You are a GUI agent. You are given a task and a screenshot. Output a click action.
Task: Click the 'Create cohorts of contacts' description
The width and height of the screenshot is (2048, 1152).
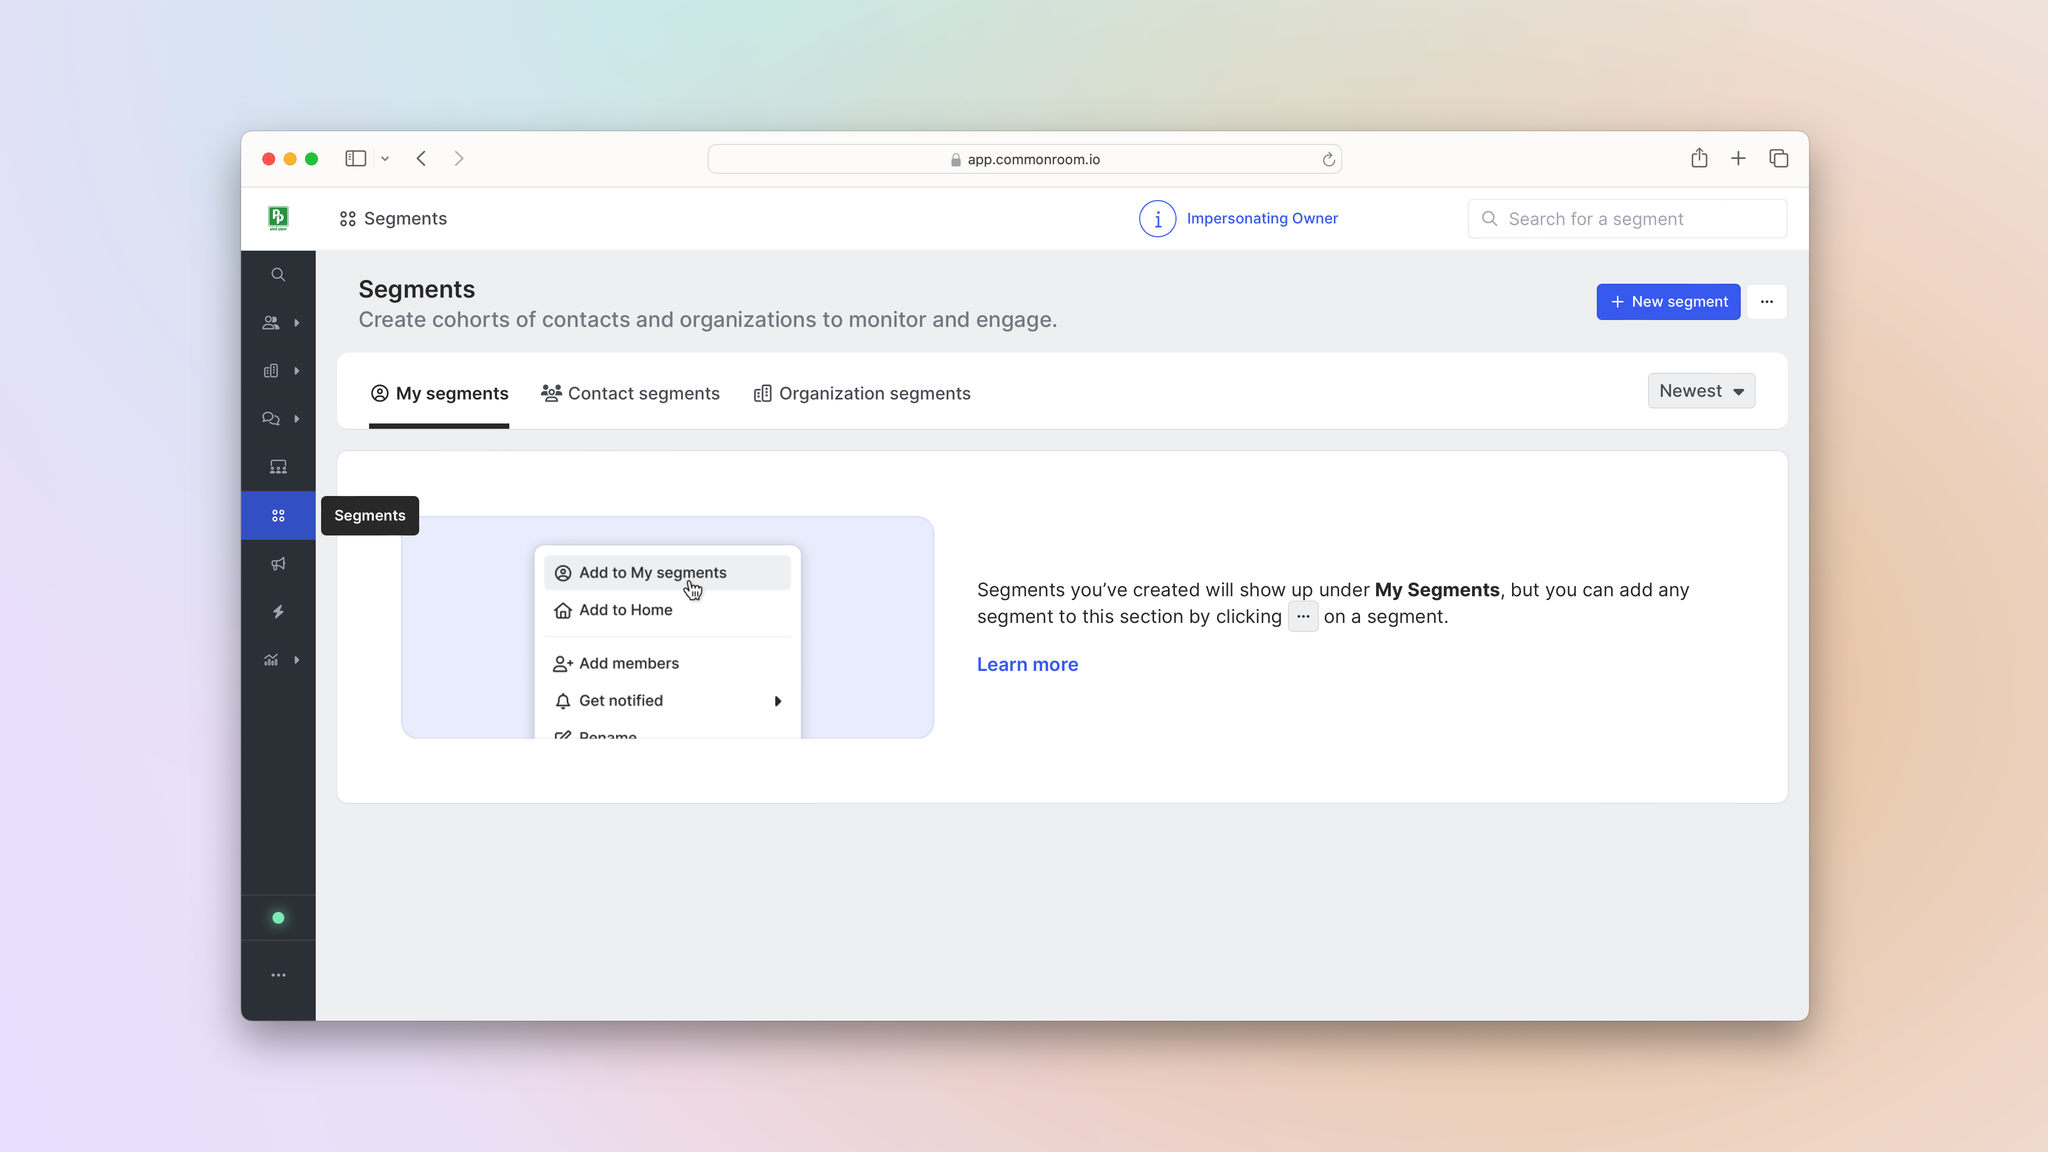pyautogui.click(x=708, y=320)
